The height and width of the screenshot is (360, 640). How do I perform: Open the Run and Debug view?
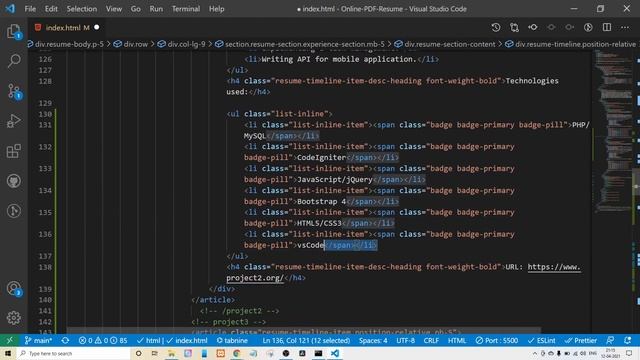[14, 121]
